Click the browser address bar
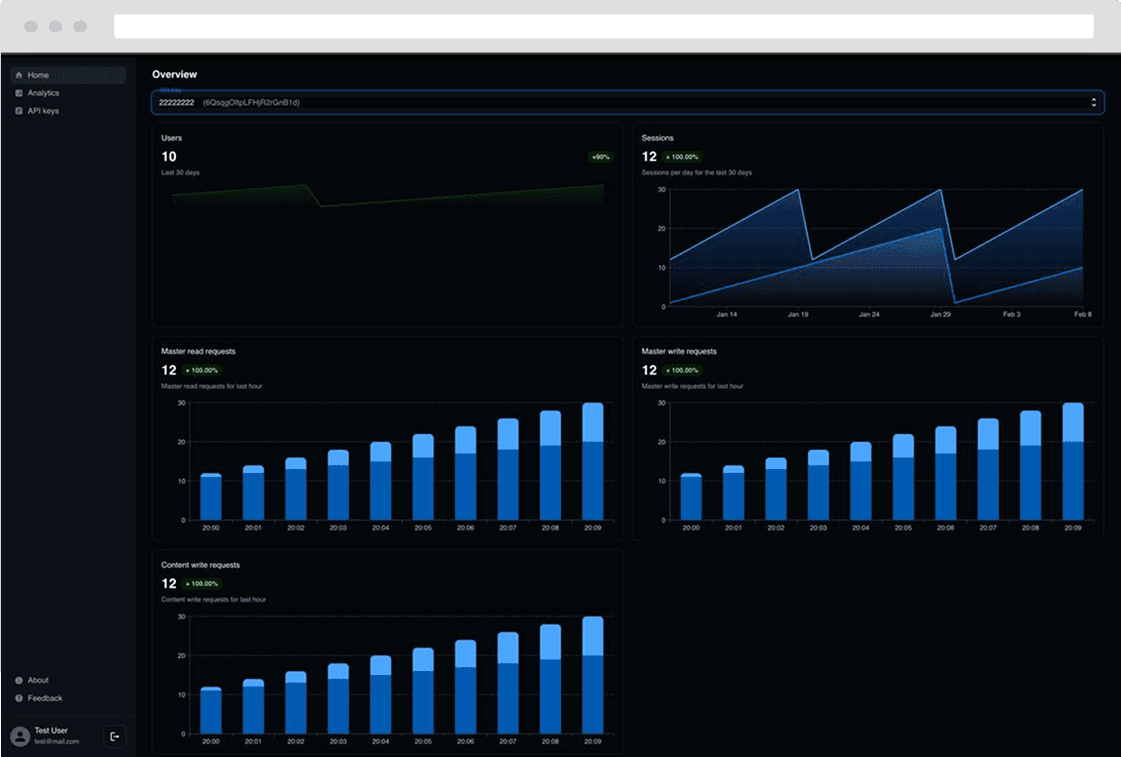The height and width of the screenshot is (757, 1121). pyautogui.click(x=603, y=26)
